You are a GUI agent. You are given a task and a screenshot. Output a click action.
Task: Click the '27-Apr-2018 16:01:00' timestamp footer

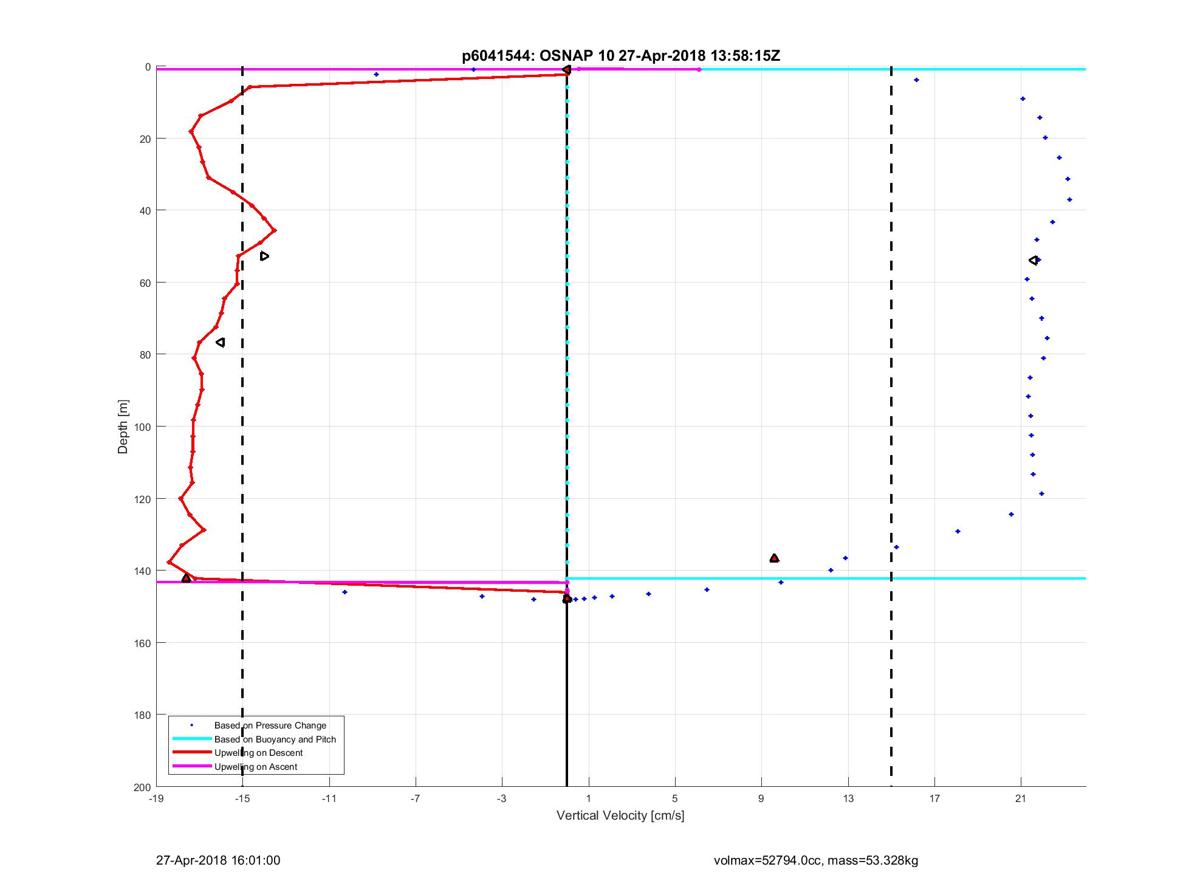pyautogui.click(x=218, y=859)
